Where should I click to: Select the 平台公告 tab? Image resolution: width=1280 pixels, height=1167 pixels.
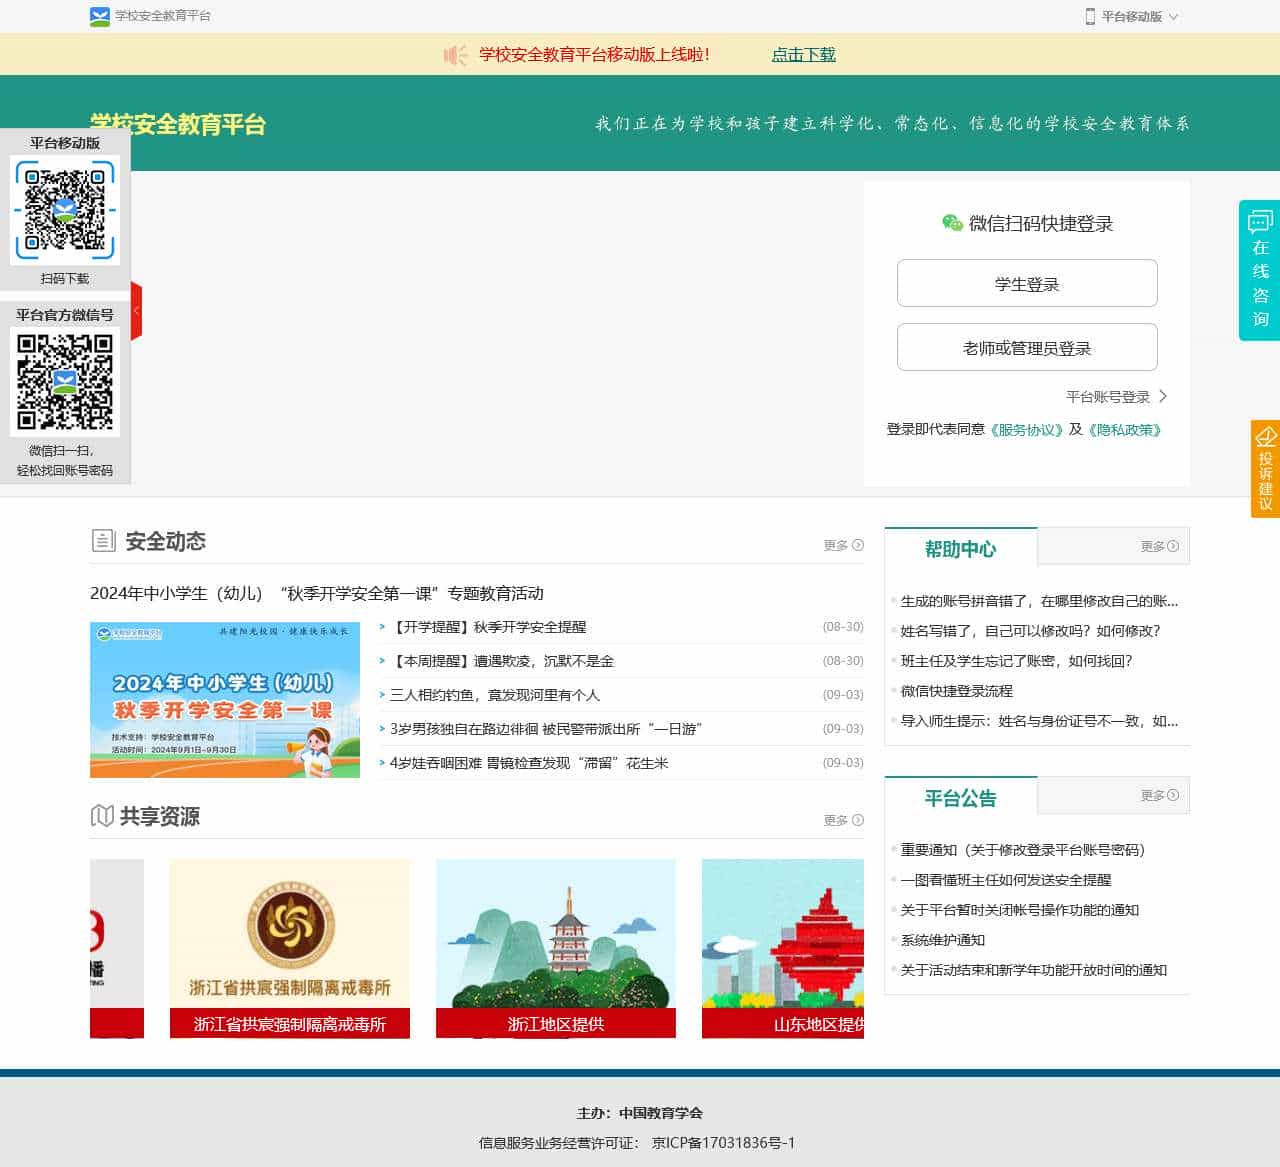tap(960, 798)
